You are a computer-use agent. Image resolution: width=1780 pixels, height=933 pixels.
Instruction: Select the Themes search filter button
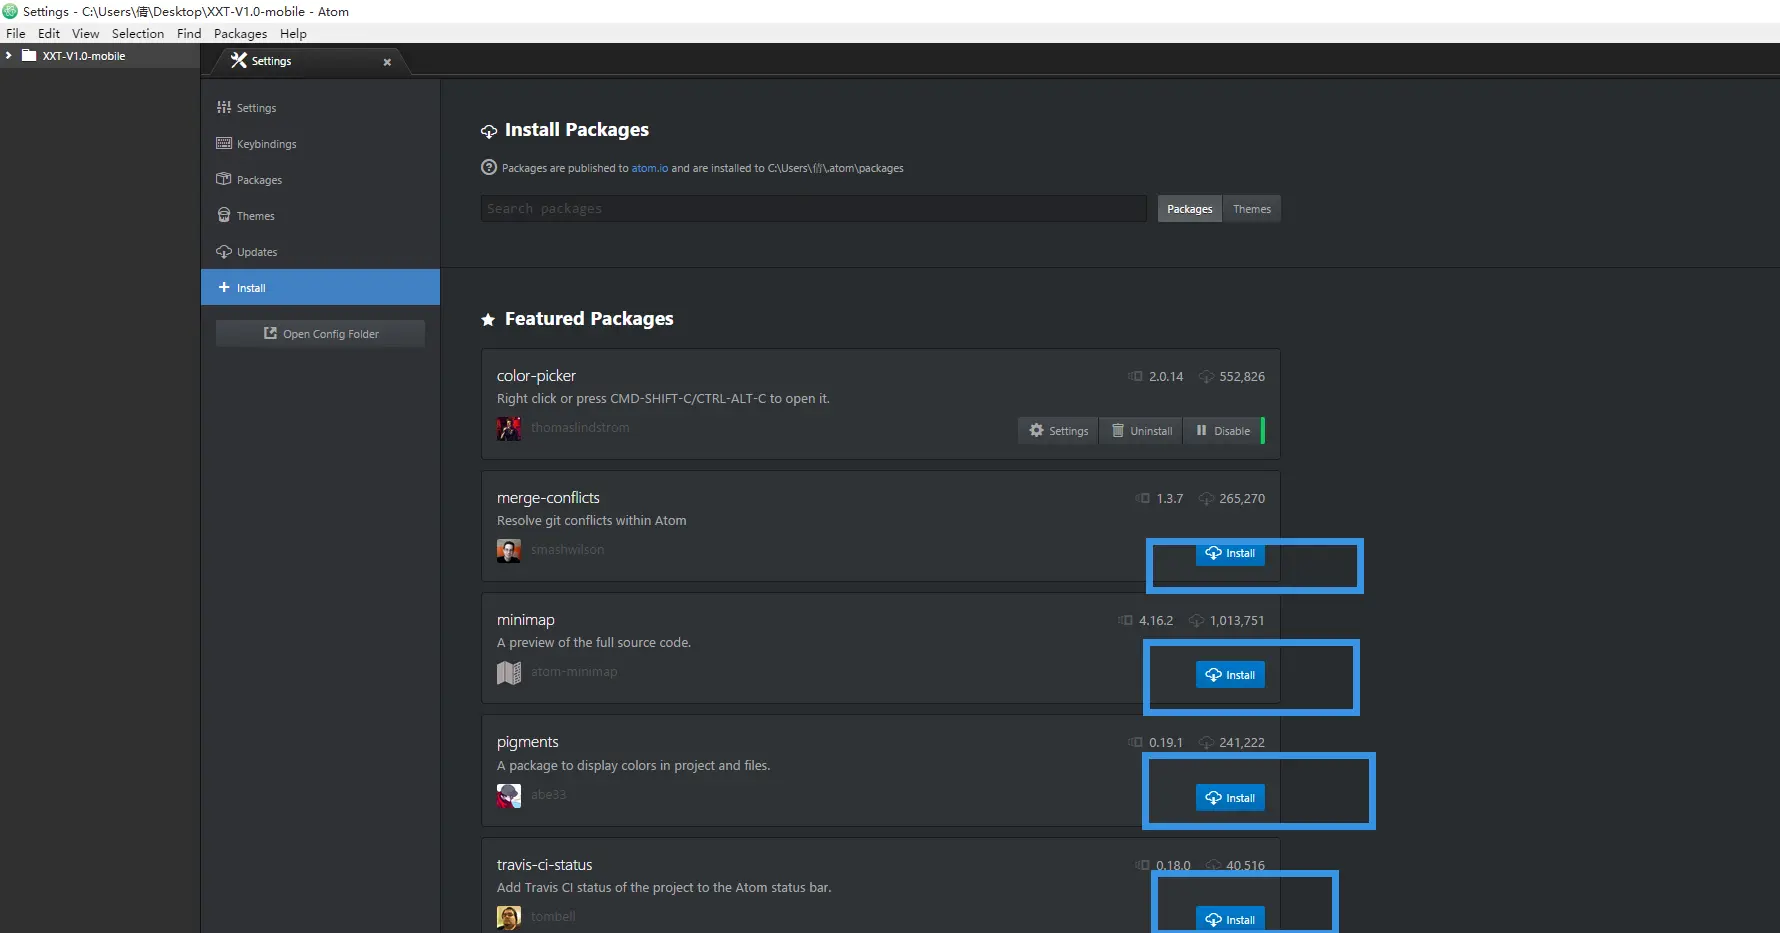tap(1251, 209)
